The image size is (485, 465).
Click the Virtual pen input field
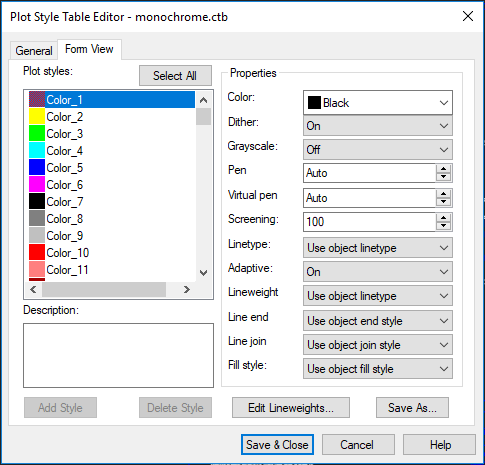pyautogui.click(x=369, y=198)
